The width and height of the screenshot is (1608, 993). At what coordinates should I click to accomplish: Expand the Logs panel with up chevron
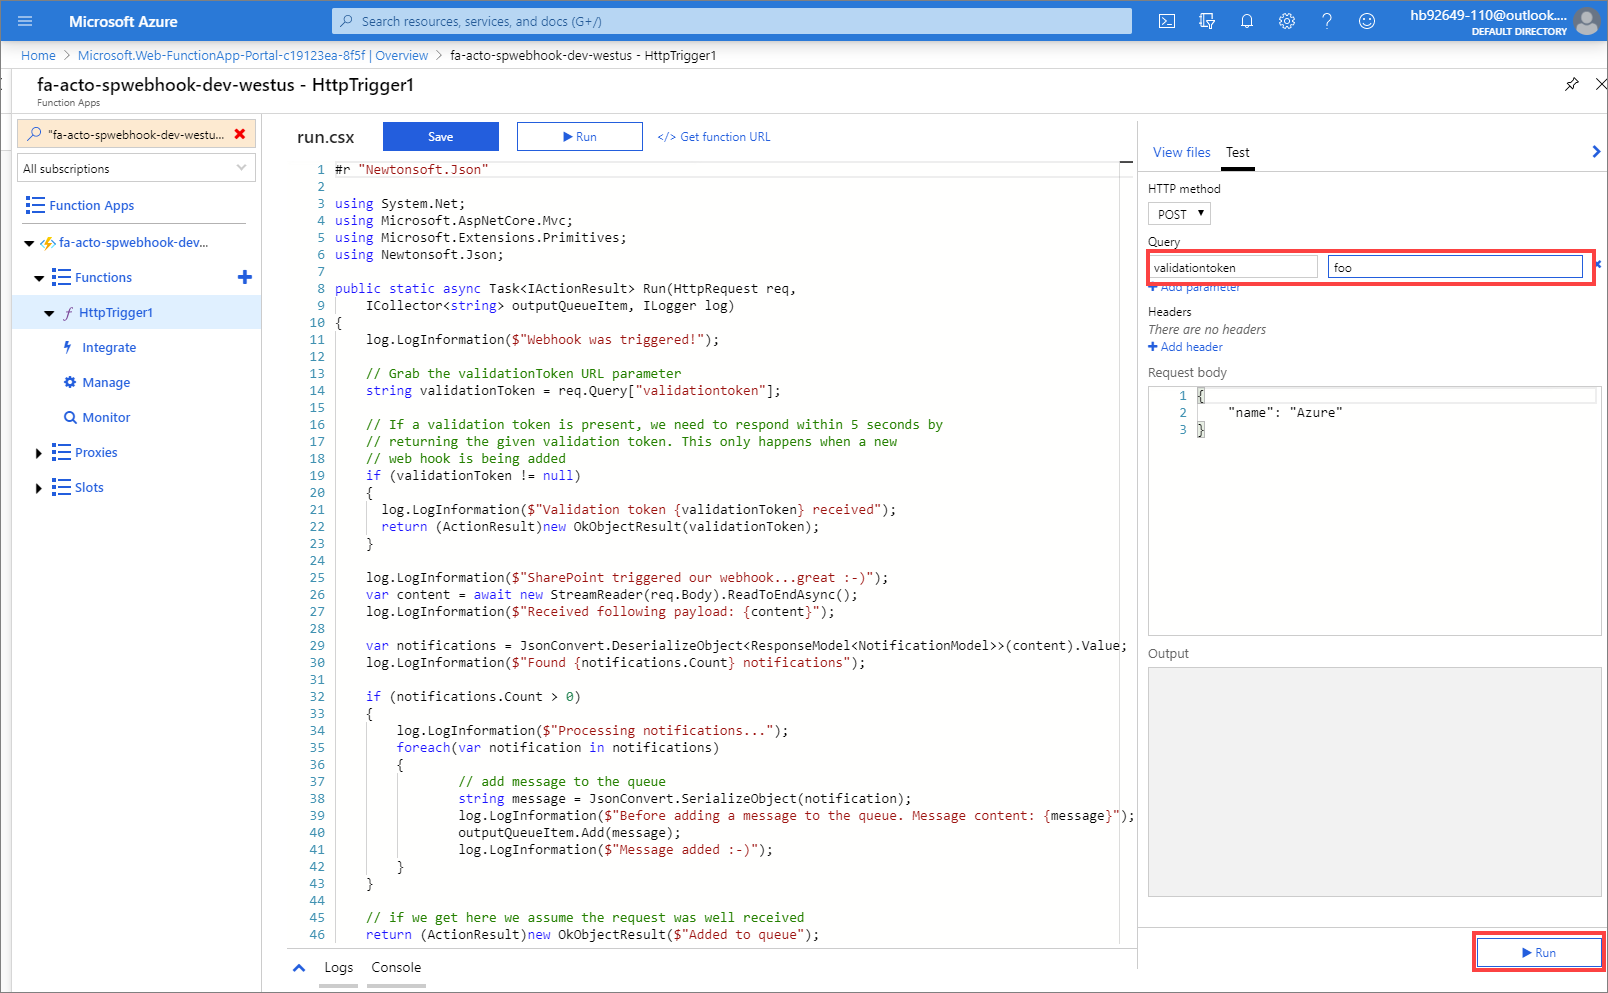pos(299,967)
